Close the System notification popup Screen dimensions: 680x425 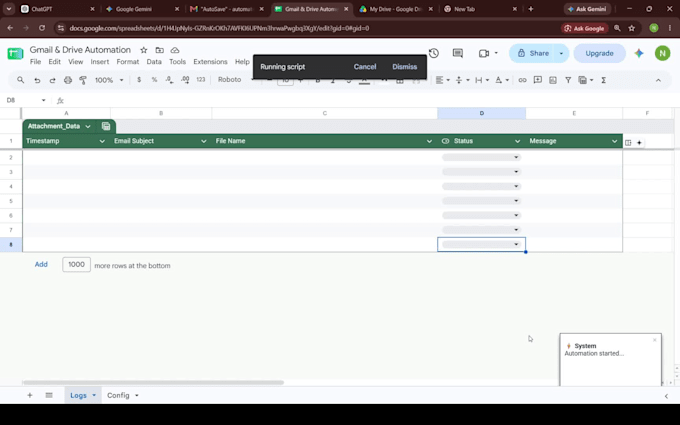[x=654, y=340]
